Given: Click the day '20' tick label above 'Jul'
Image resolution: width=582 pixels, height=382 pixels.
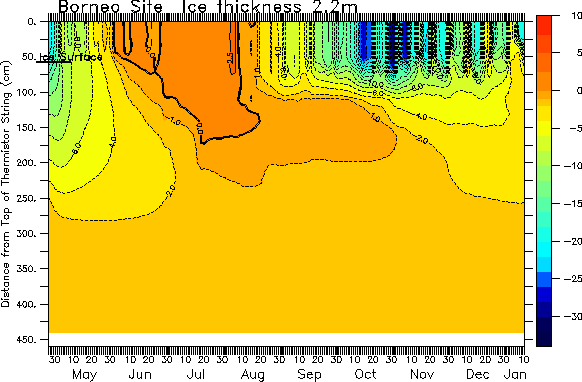Looking at the screenshot, I should coord(204,359).
